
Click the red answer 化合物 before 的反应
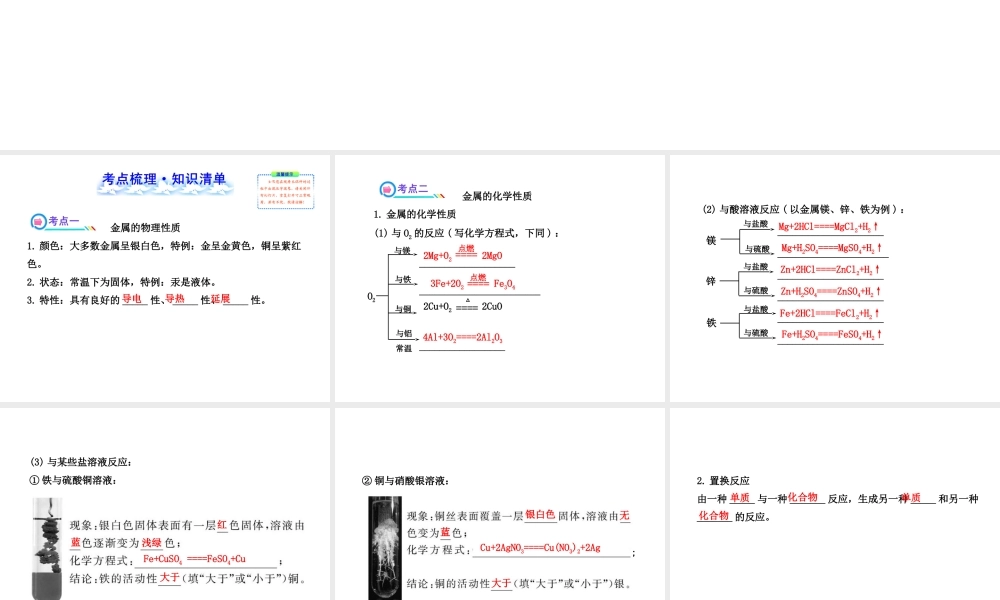coord(713,515)
